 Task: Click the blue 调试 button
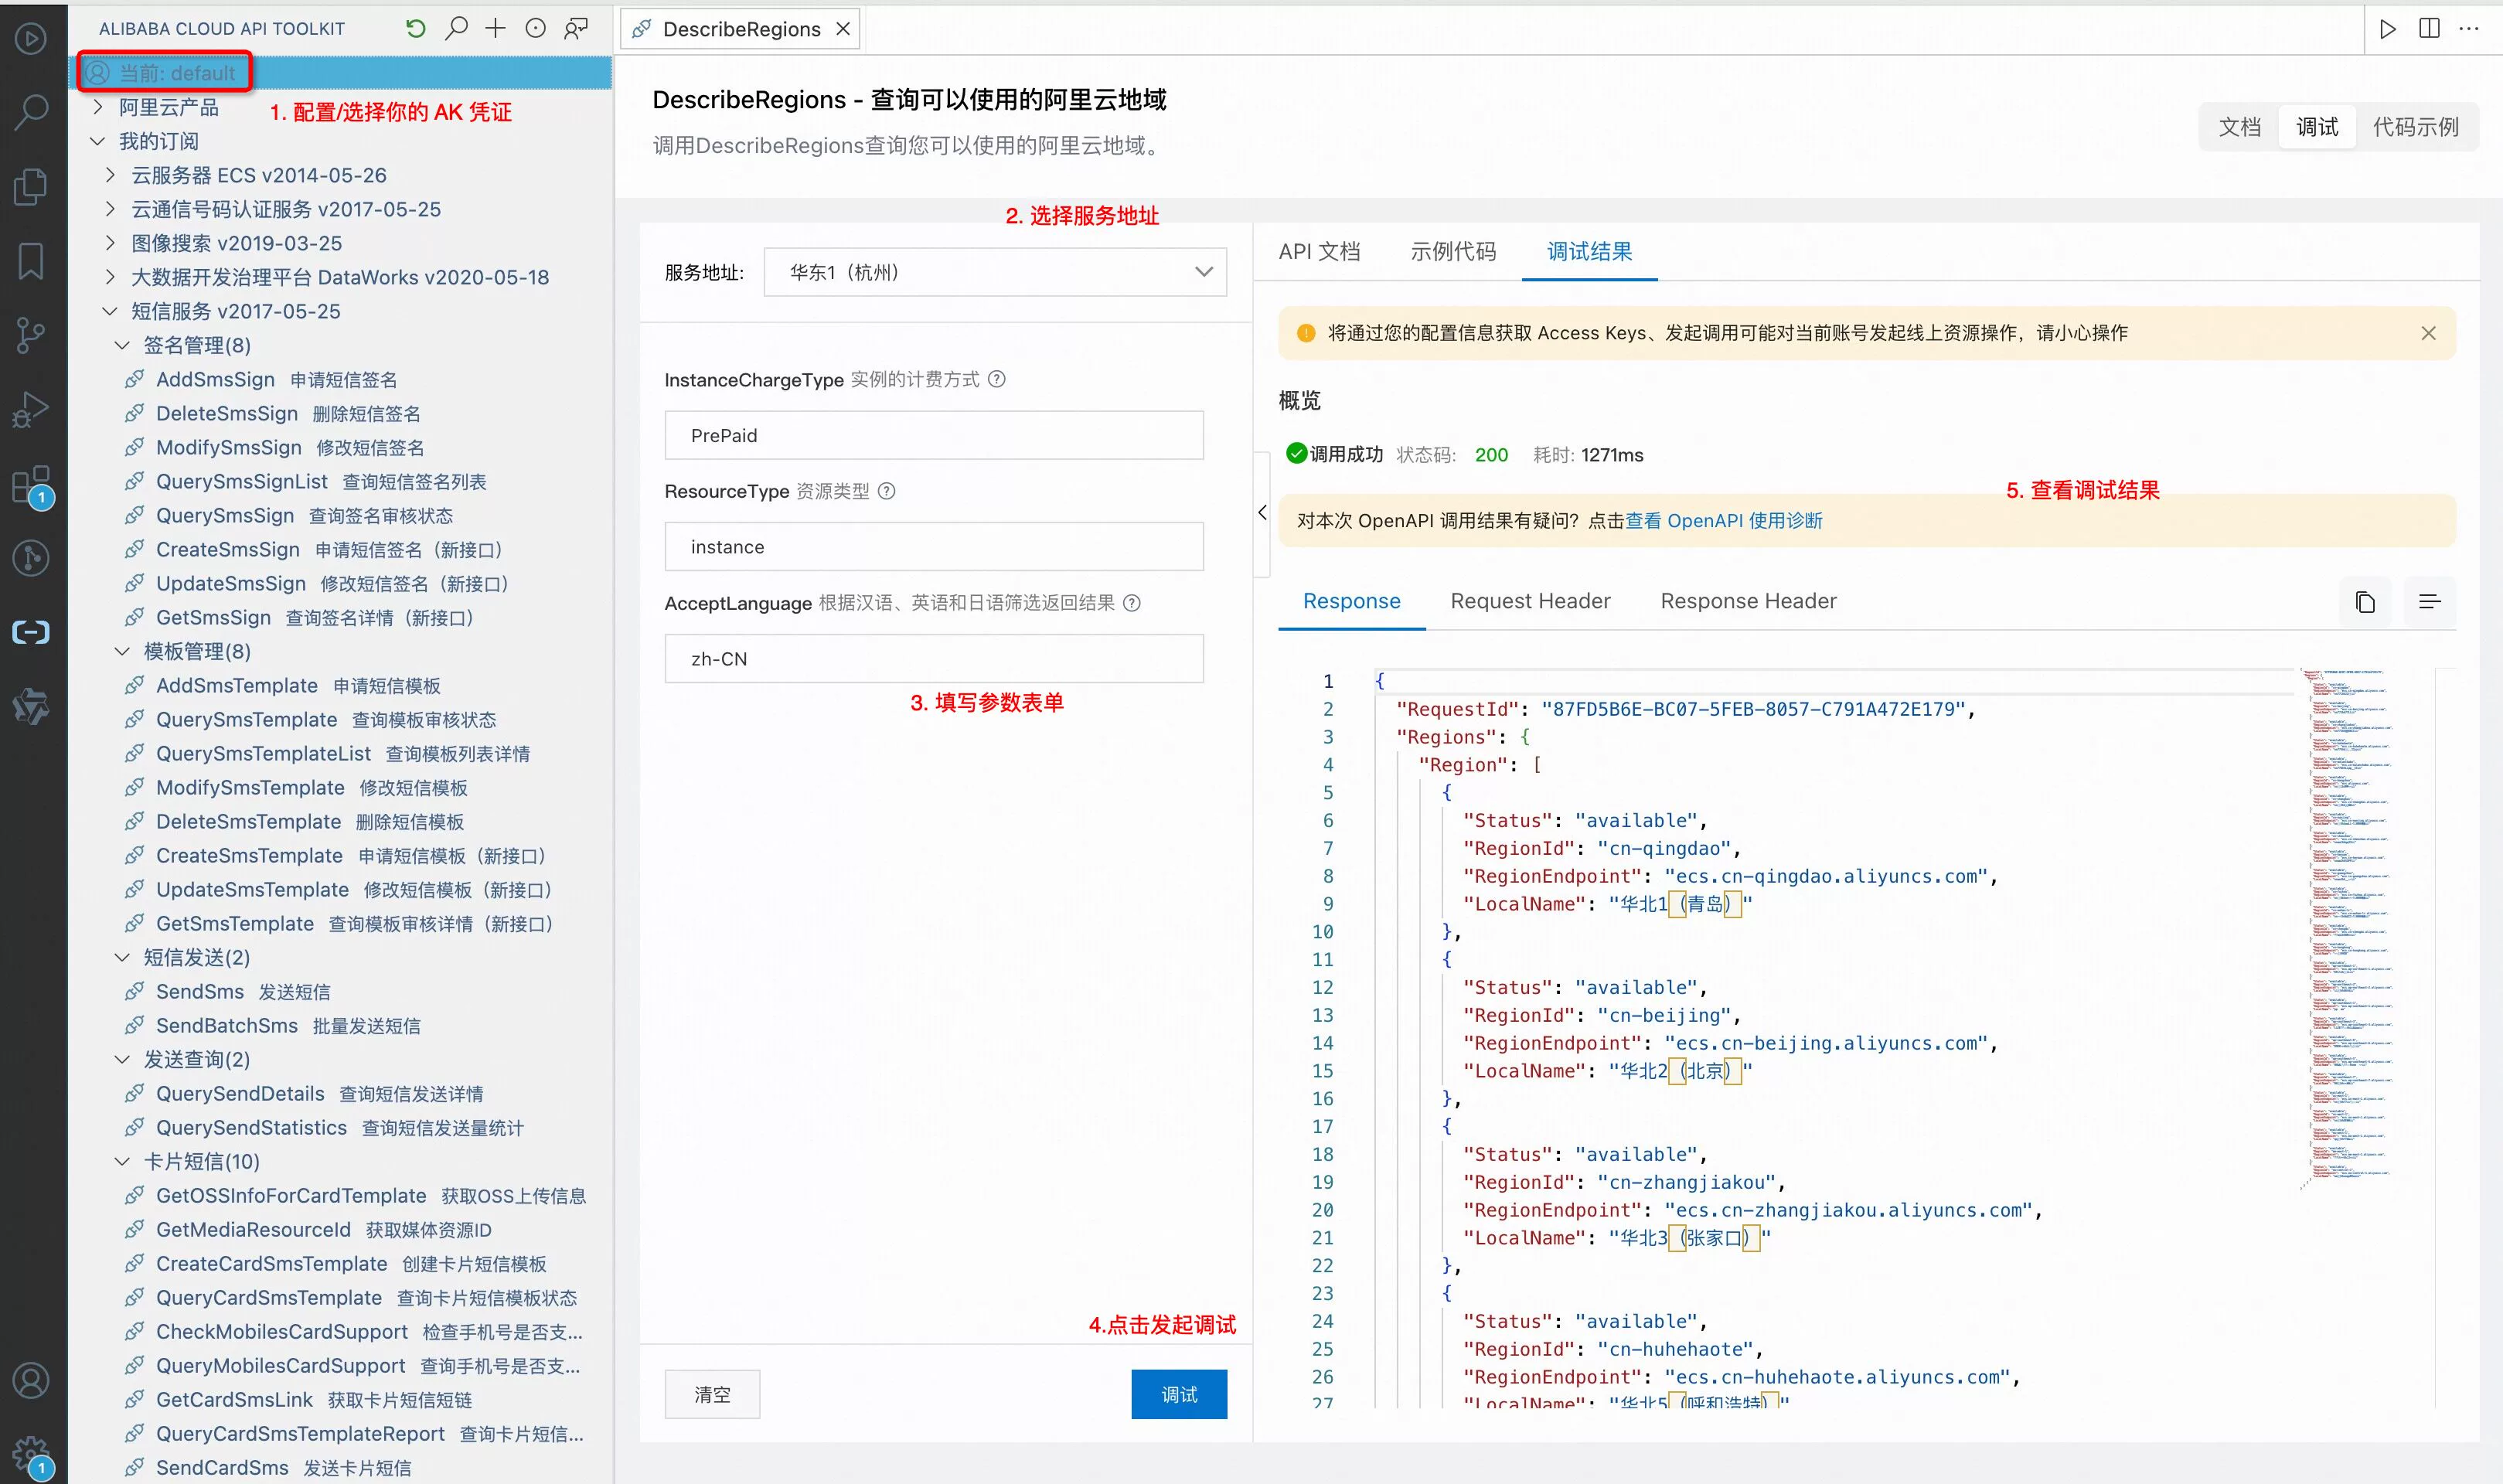[1178, 1394]
